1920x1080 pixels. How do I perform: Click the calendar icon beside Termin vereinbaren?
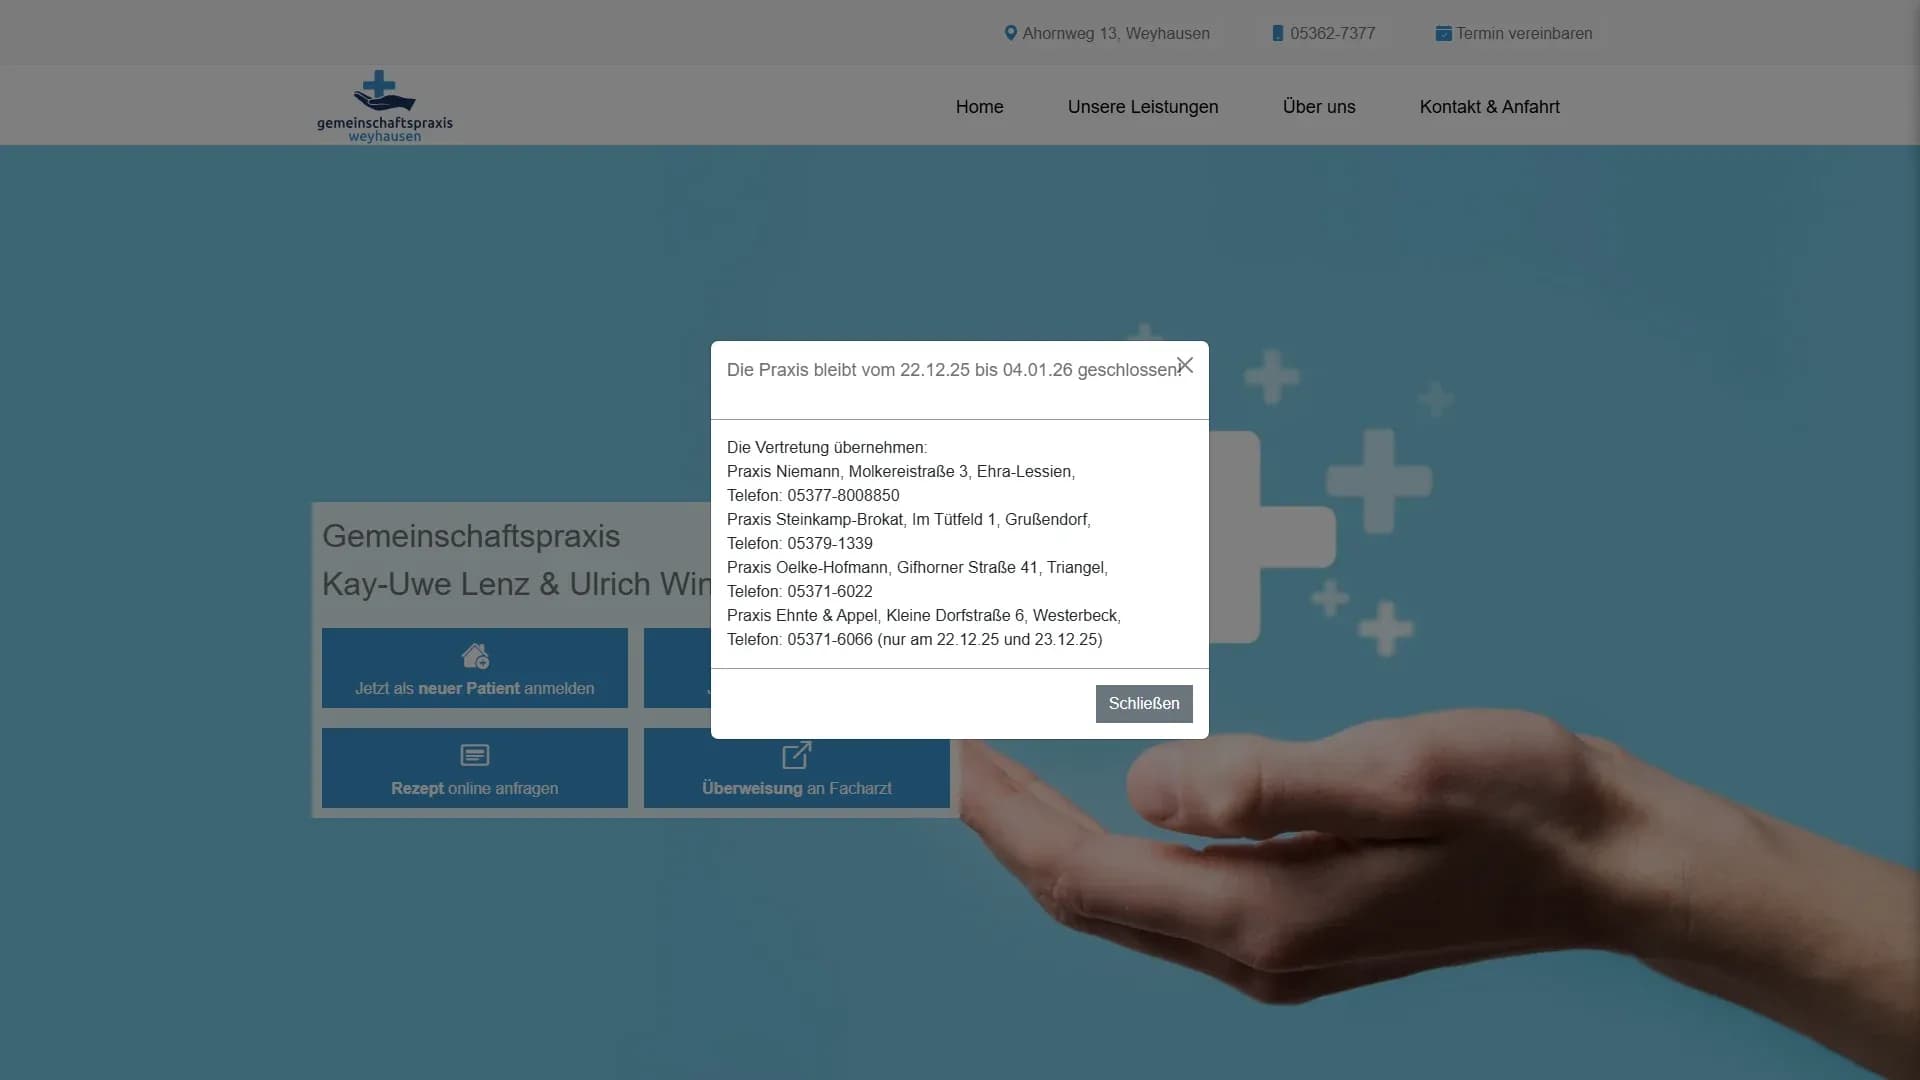(x=1443, y=33)
